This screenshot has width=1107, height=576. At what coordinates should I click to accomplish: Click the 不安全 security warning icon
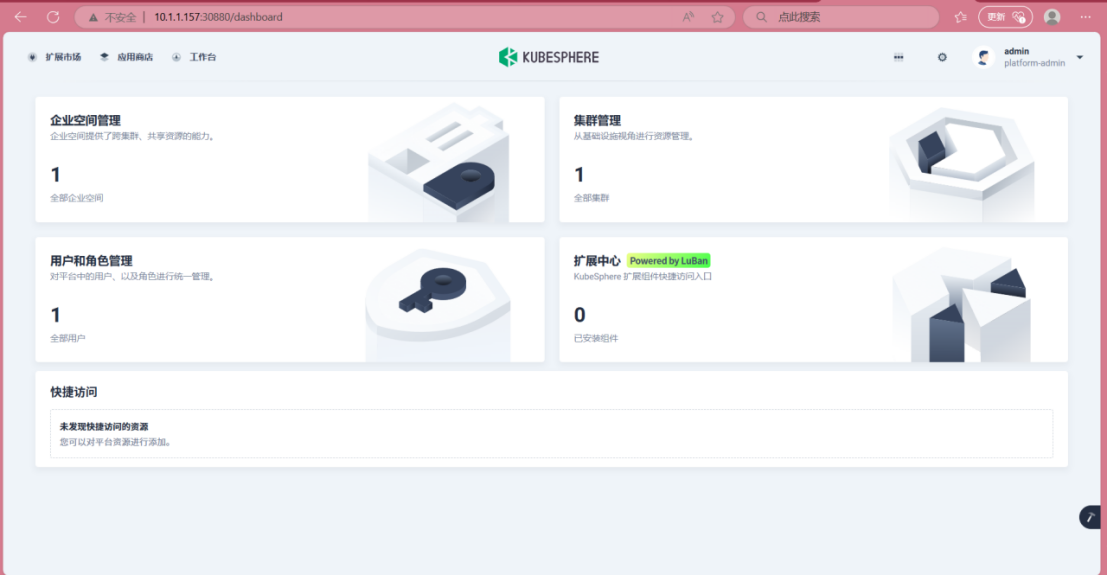pos(93,17)
